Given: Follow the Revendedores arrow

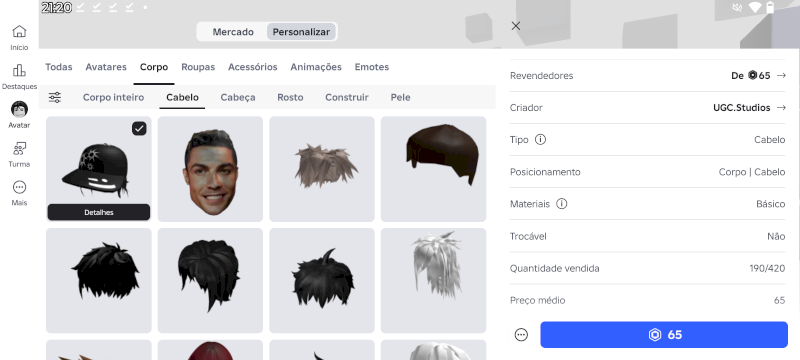Looking at the screenshot, I should (781, 75).
